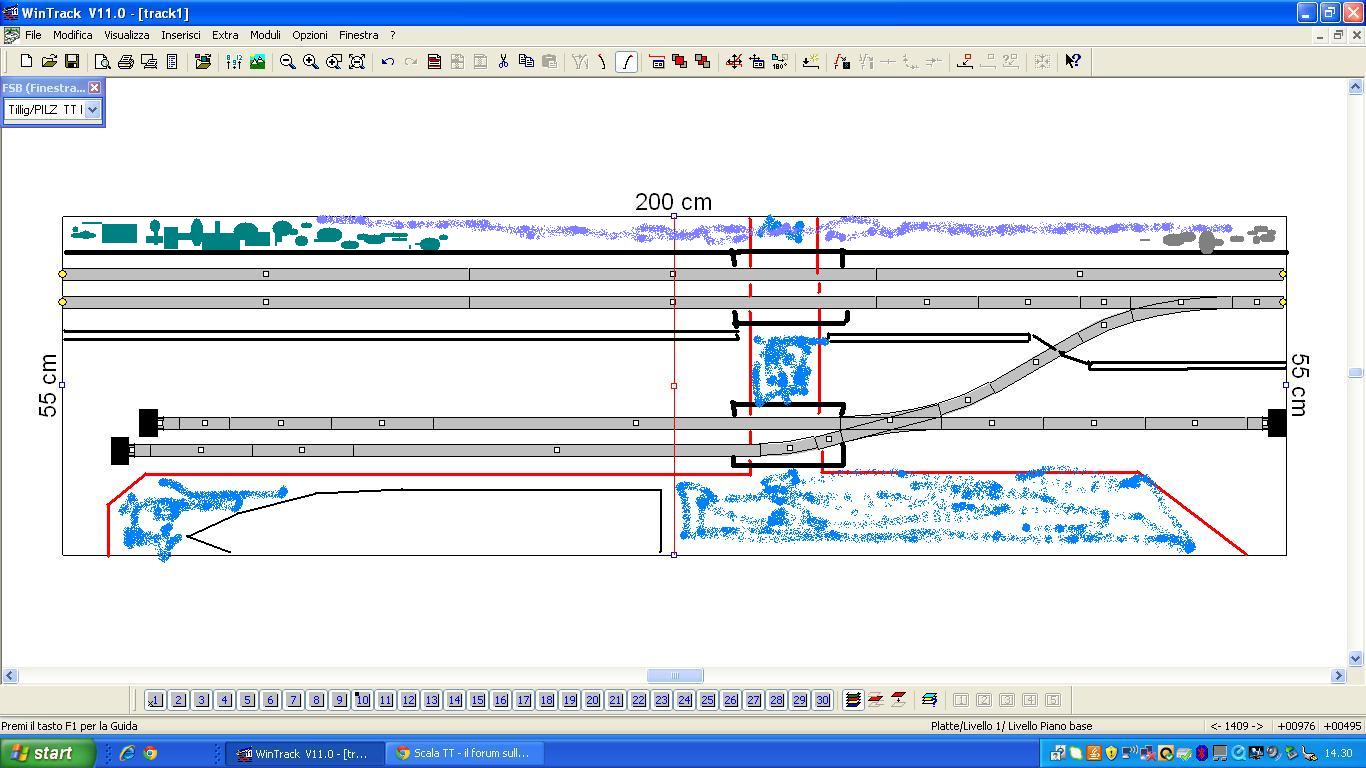Show all layers stack icon
Image resolution: width=1366 pixels, height=768 pixels.
pyautogui.click(x=853, y=700)
